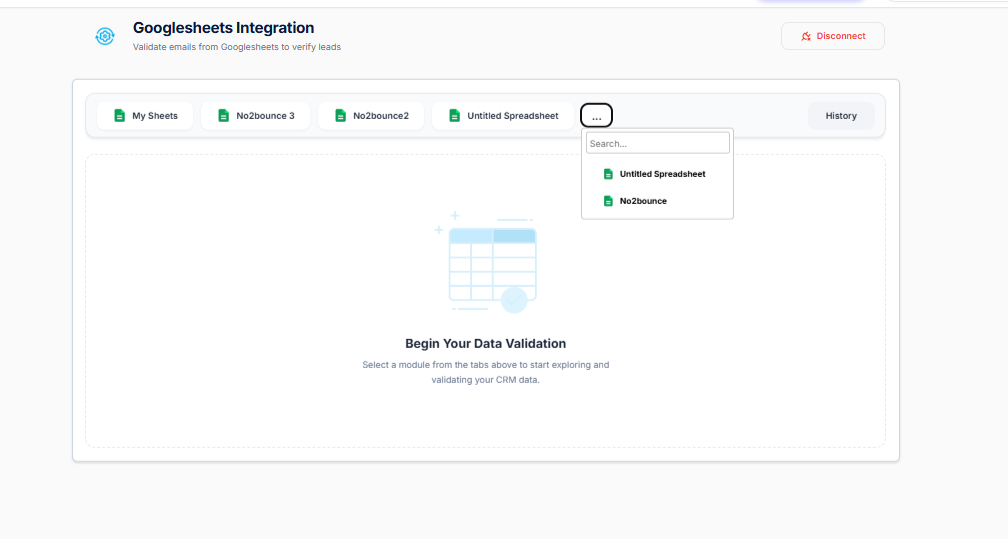The height and width of the screenshot is (539, 1008).
Task: Click the sheet icon beside dropdown No2bounce
Action: 608,201
